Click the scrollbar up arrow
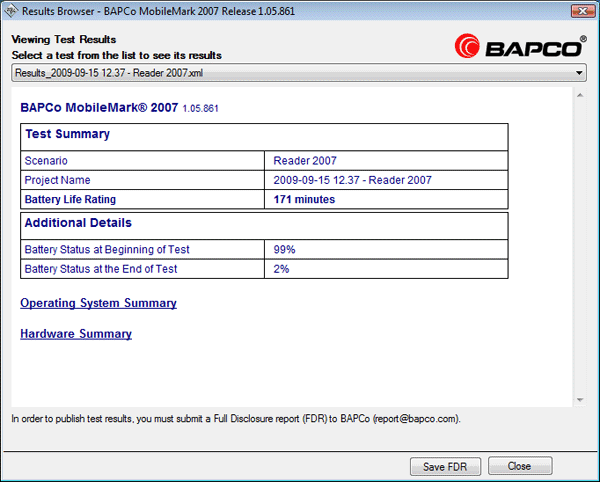Screen dimensions: 600x482 tap(580, 95)
